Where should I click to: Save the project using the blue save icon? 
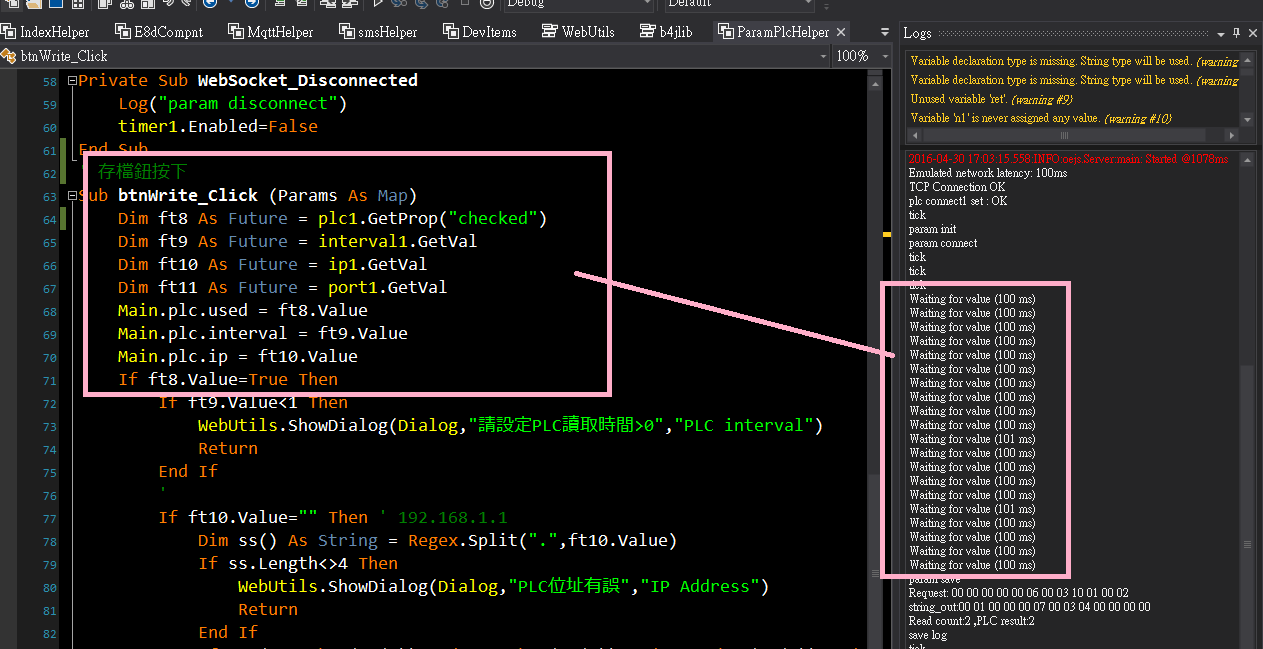55,6
